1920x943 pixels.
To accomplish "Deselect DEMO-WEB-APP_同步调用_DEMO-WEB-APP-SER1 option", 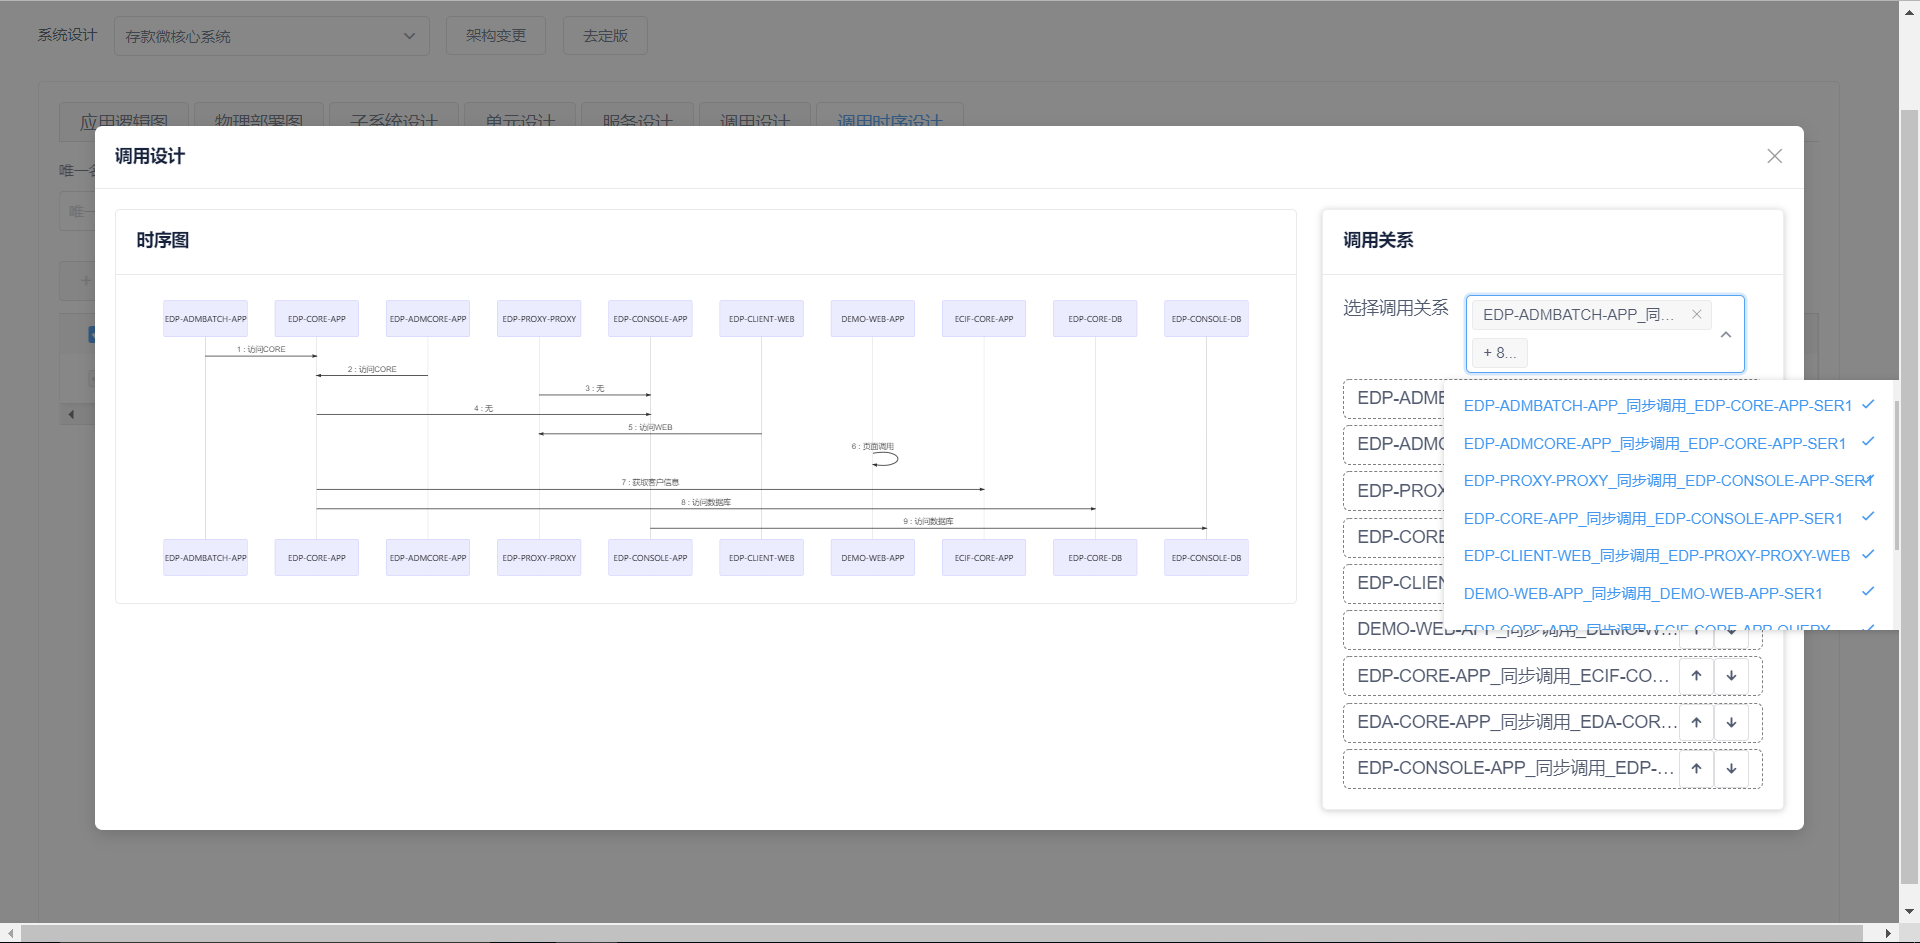I will point(1668,593).
